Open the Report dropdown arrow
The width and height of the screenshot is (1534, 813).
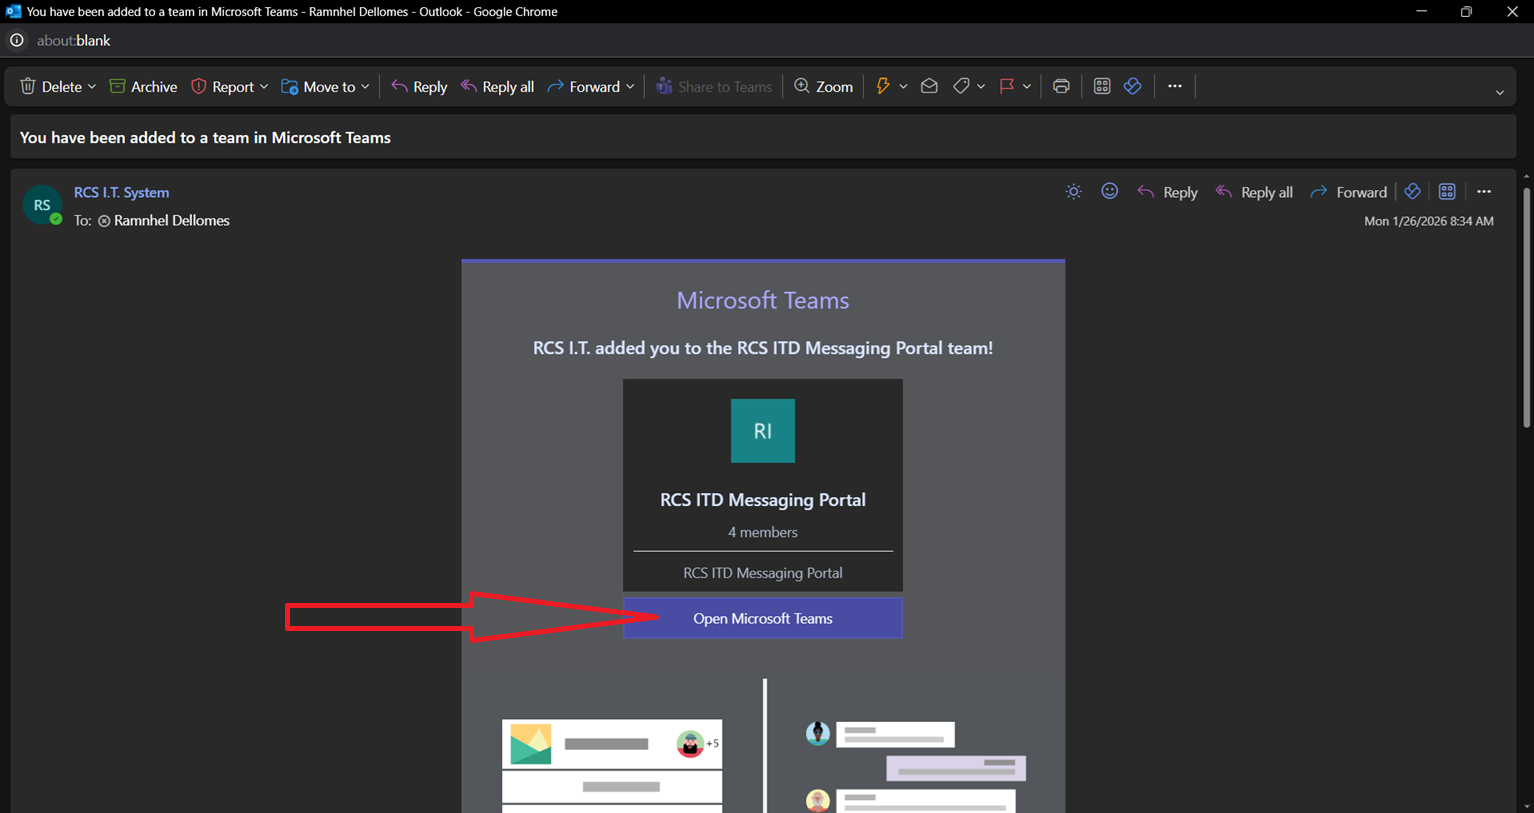(x=264, y=87)
